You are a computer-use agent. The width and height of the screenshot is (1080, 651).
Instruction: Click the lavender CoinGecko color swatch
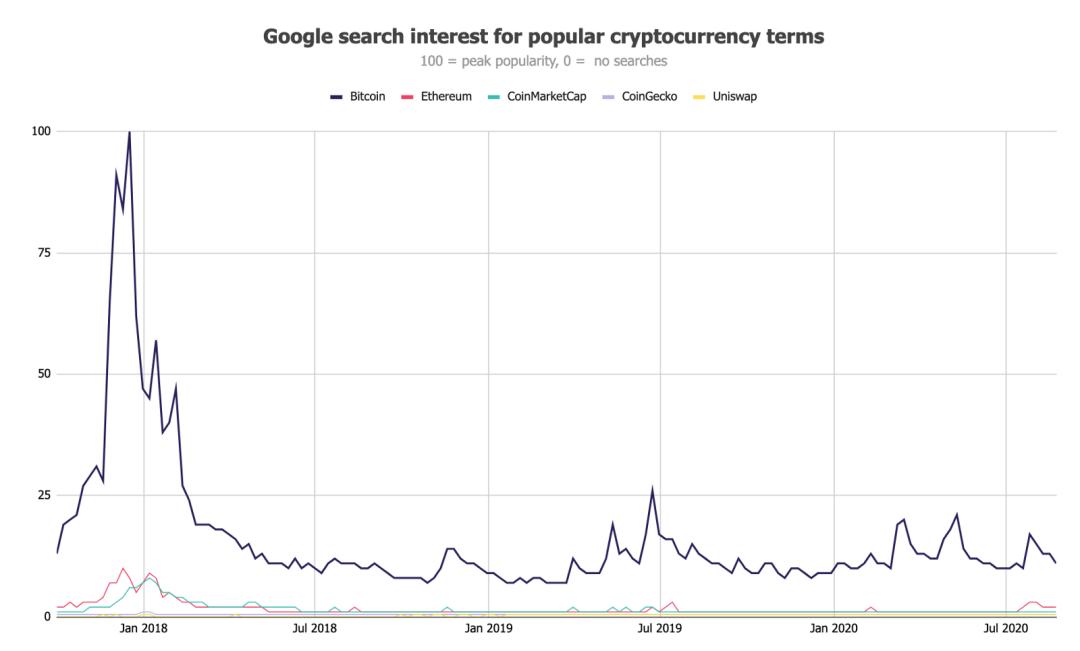point(608,97)
